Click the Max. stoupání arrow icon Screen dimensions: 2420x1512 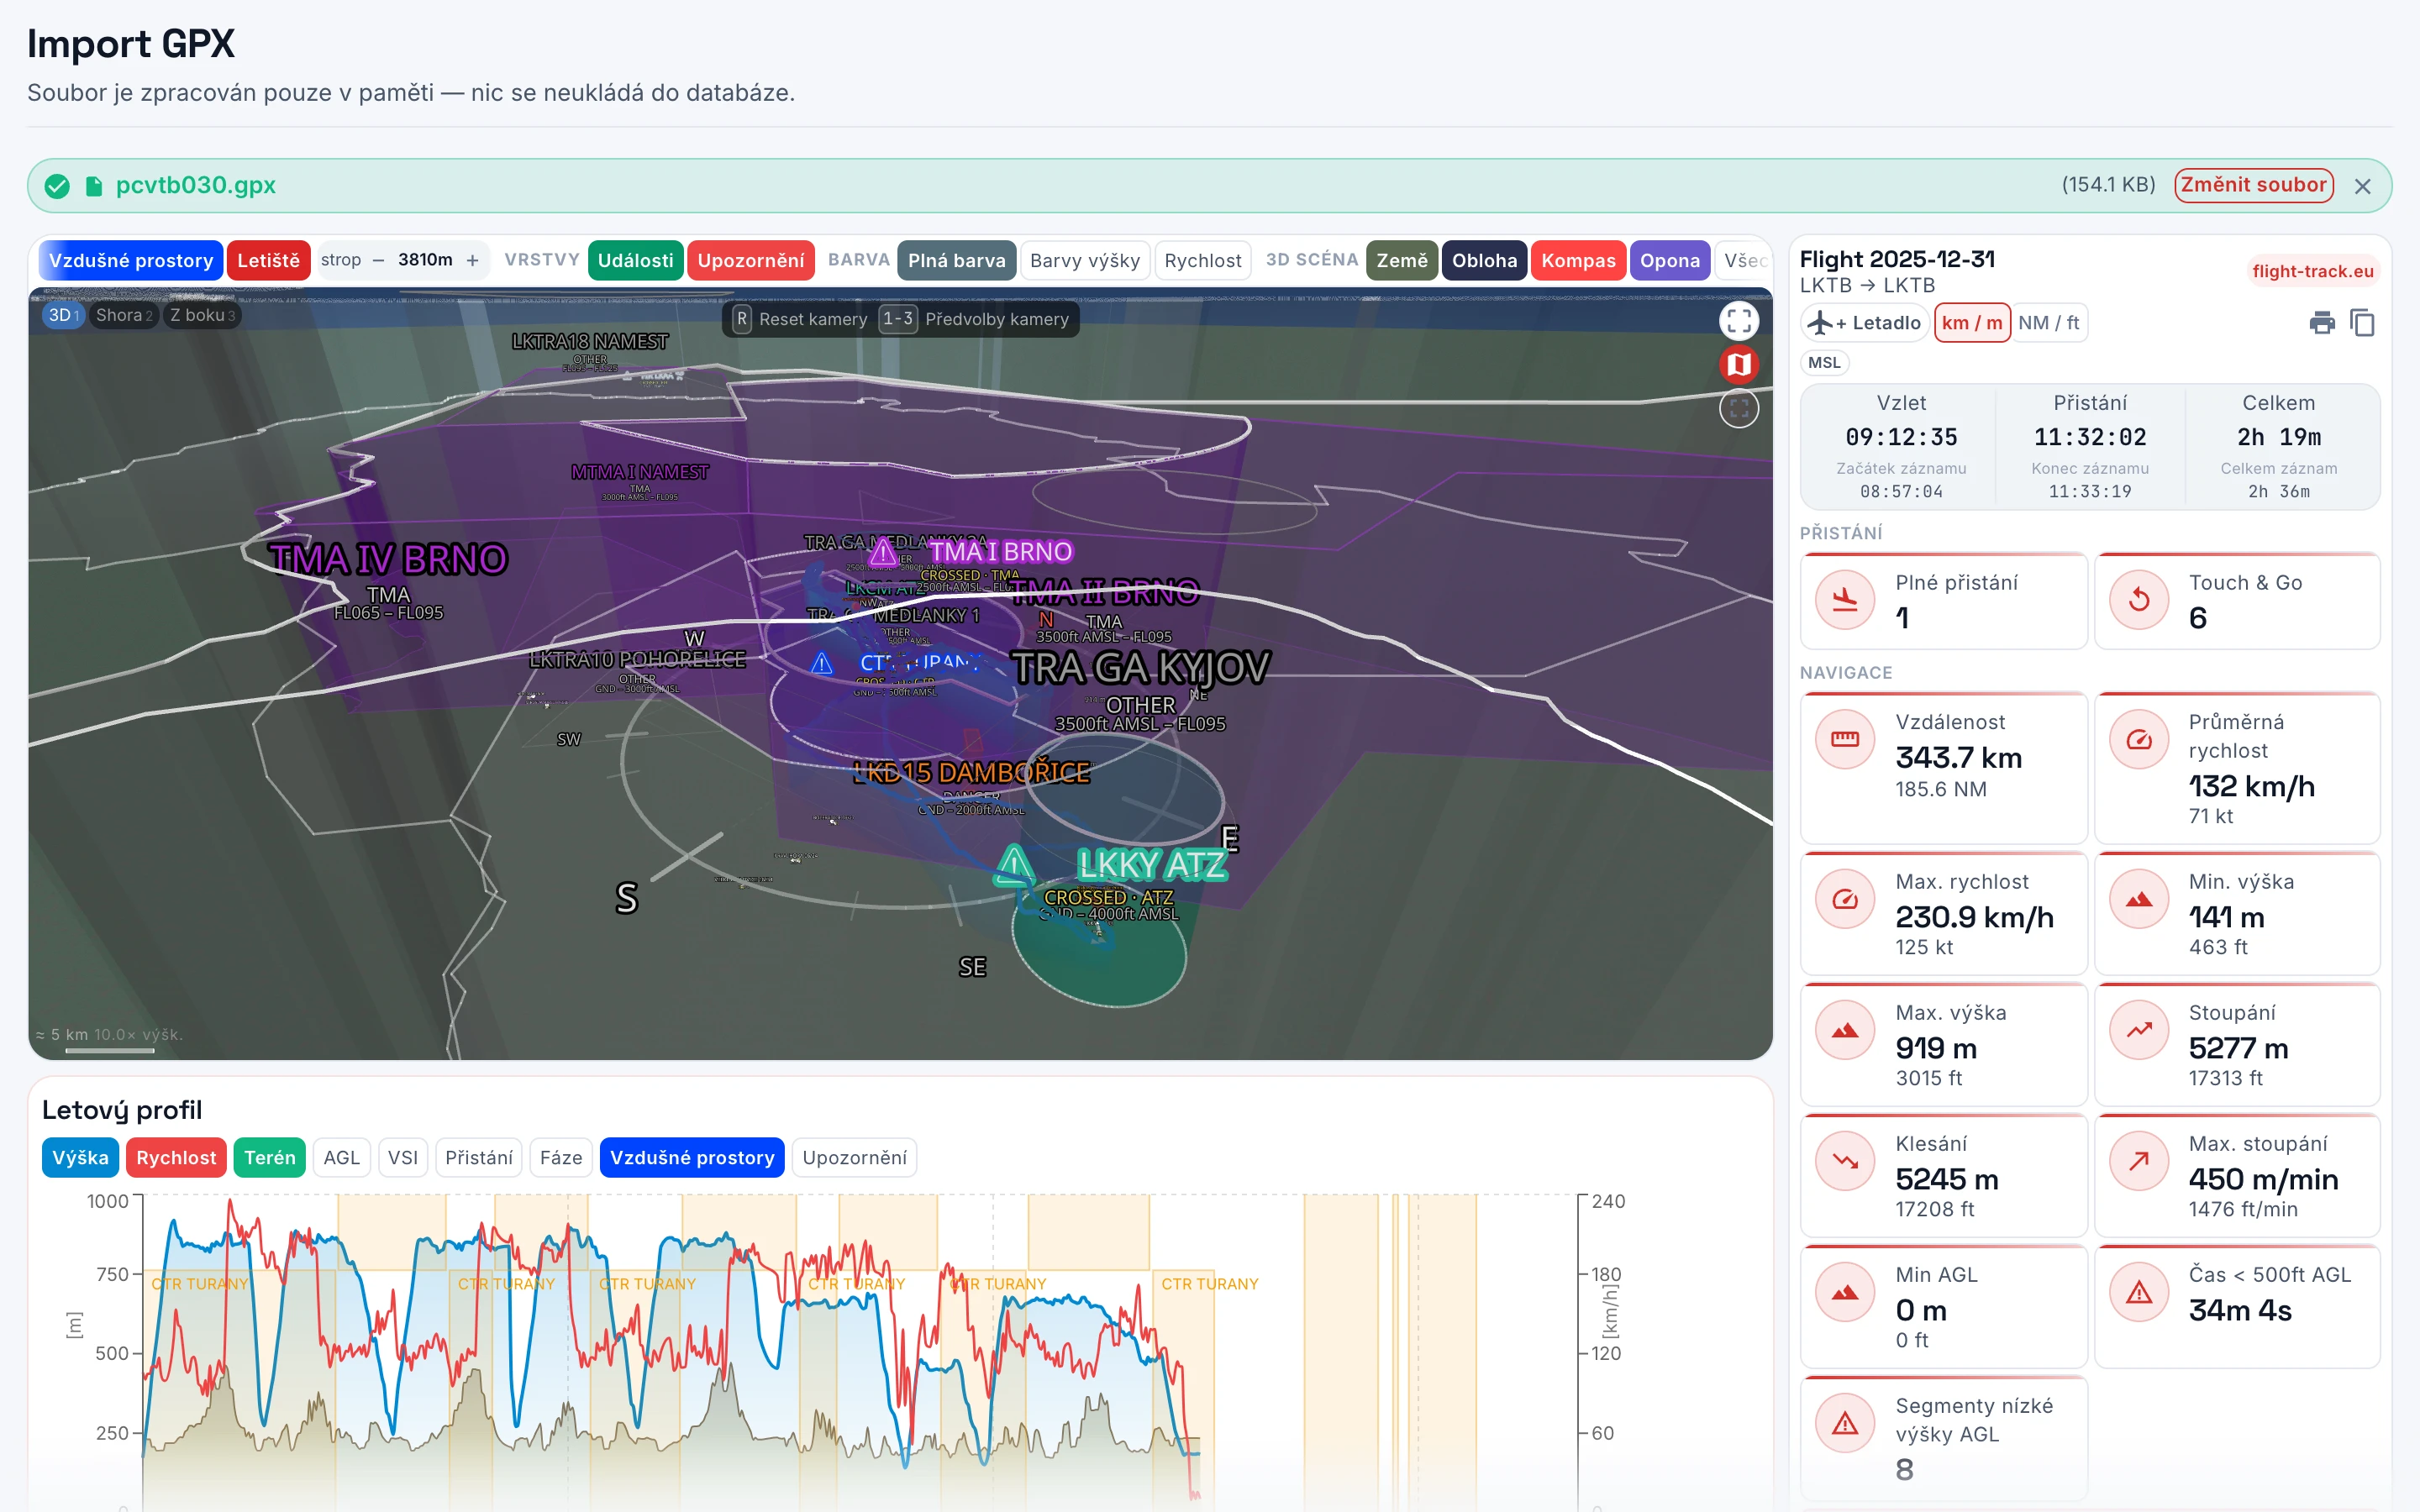coord(2138,1161)
